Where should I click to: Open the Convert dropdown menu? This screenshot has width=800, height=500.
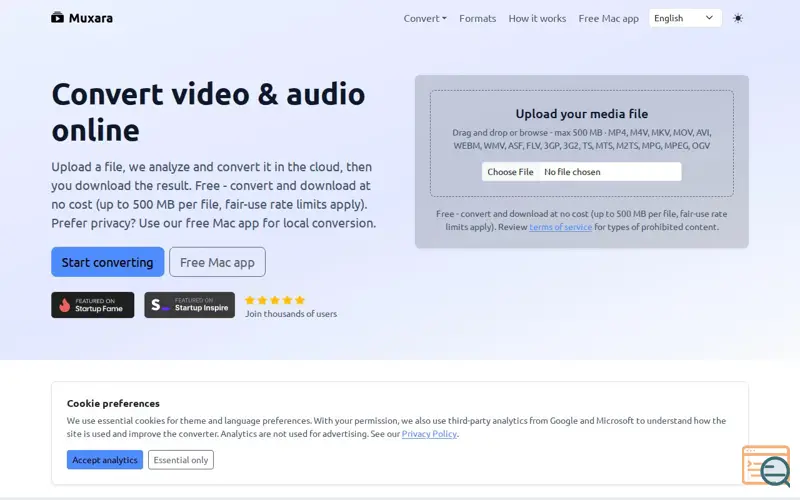[x=425, y=18]
